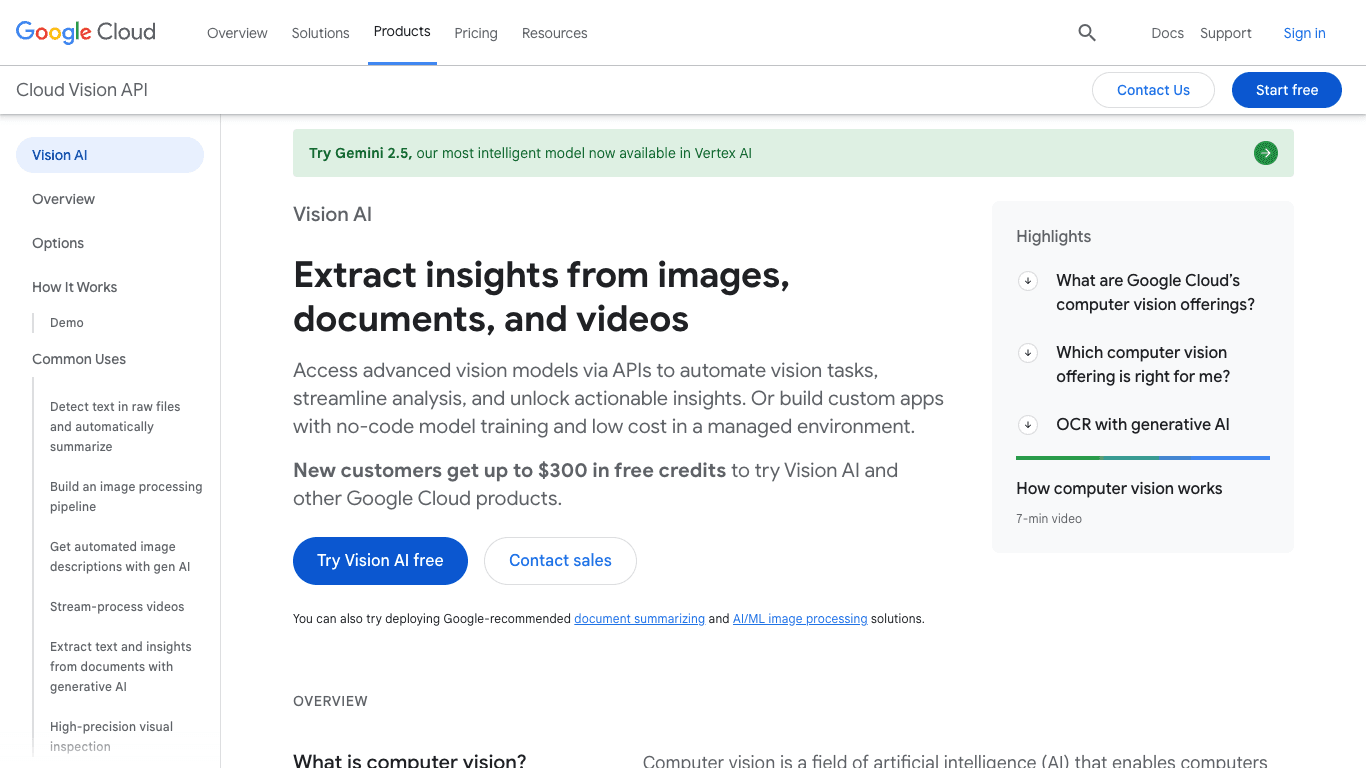Open the search magnifier icon
This screenshot has width=1366, height=768.
tap(1087, 33)
